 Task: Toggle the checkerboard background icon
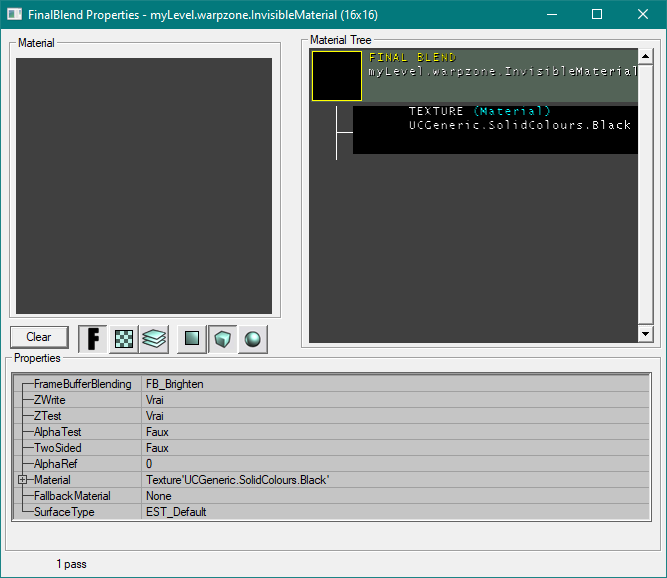(x=123, y=339)
